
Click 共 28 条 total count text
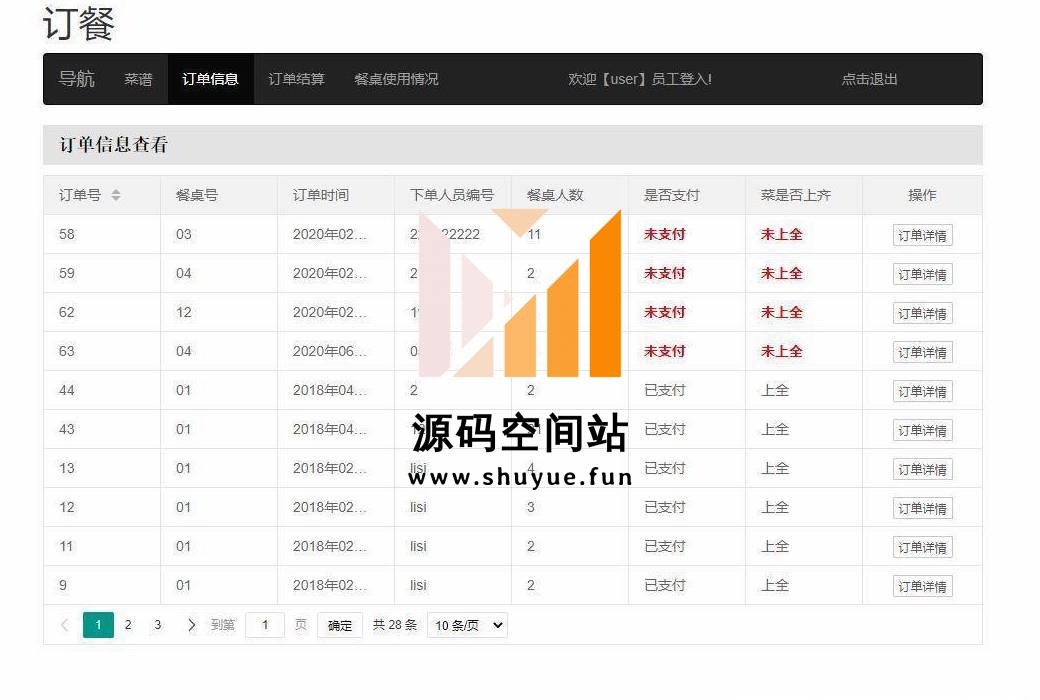[395, 625]
